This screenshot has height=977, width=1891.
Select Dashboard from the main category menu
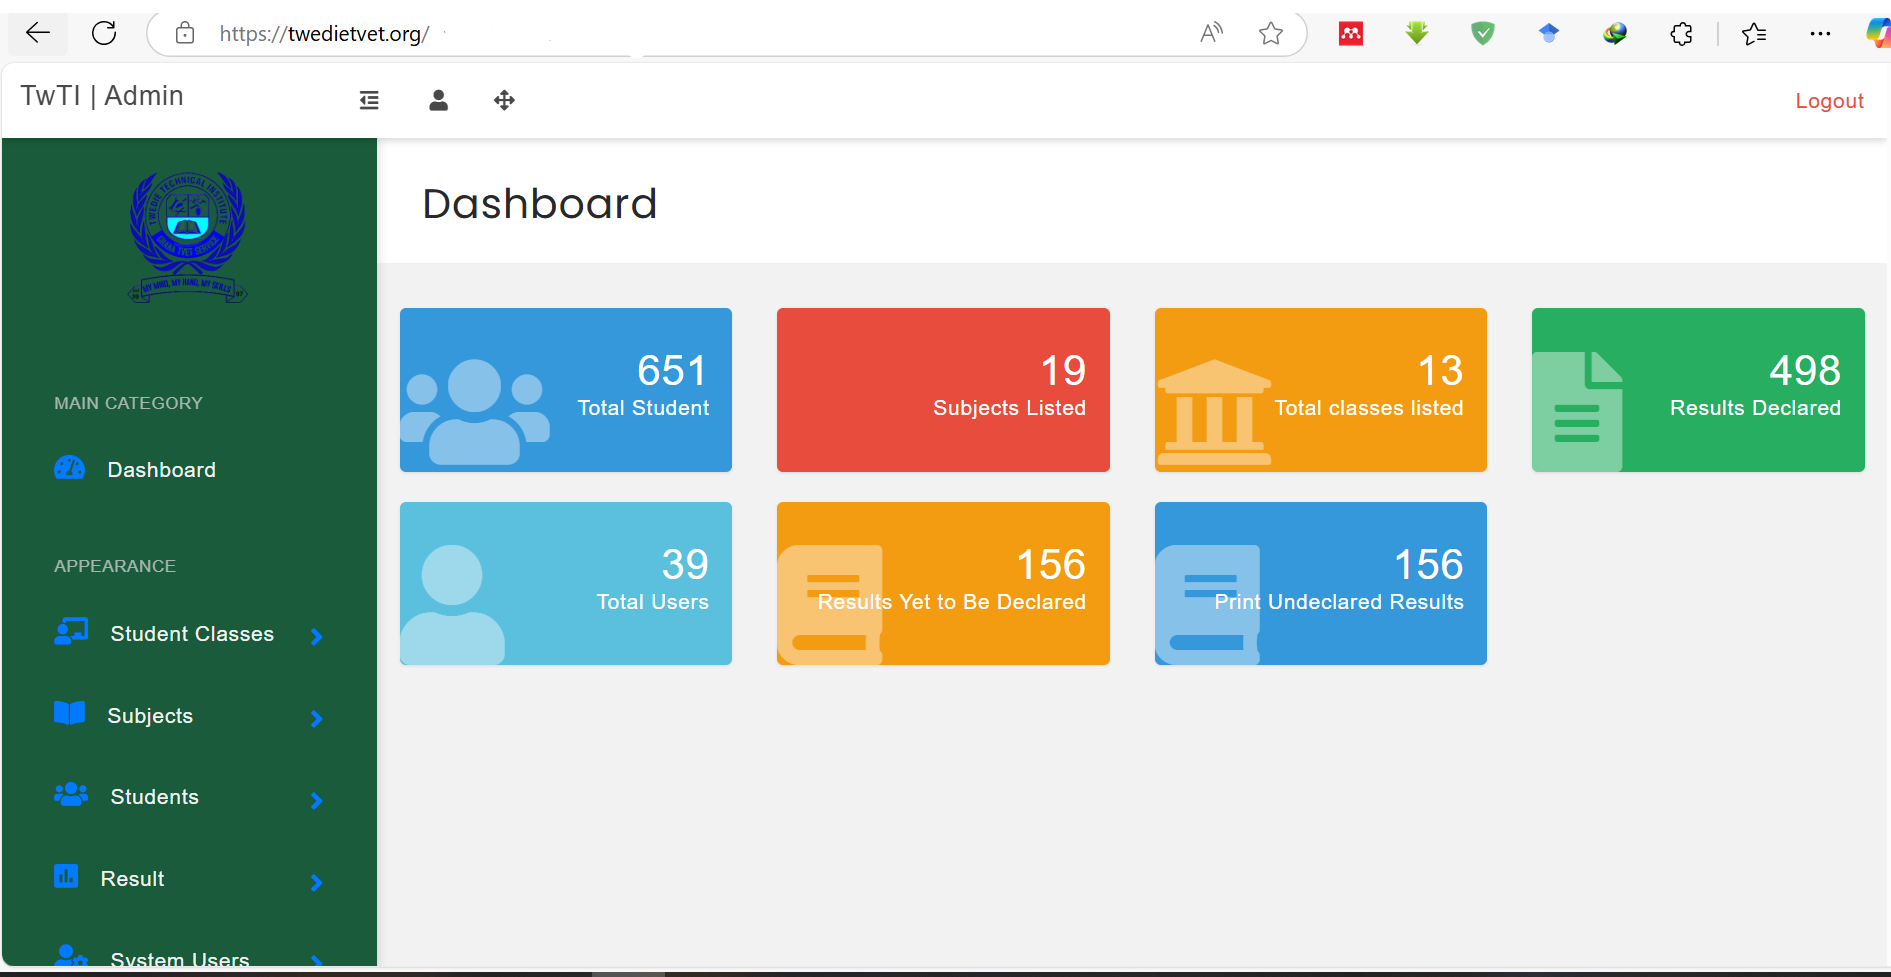(161, 468)
